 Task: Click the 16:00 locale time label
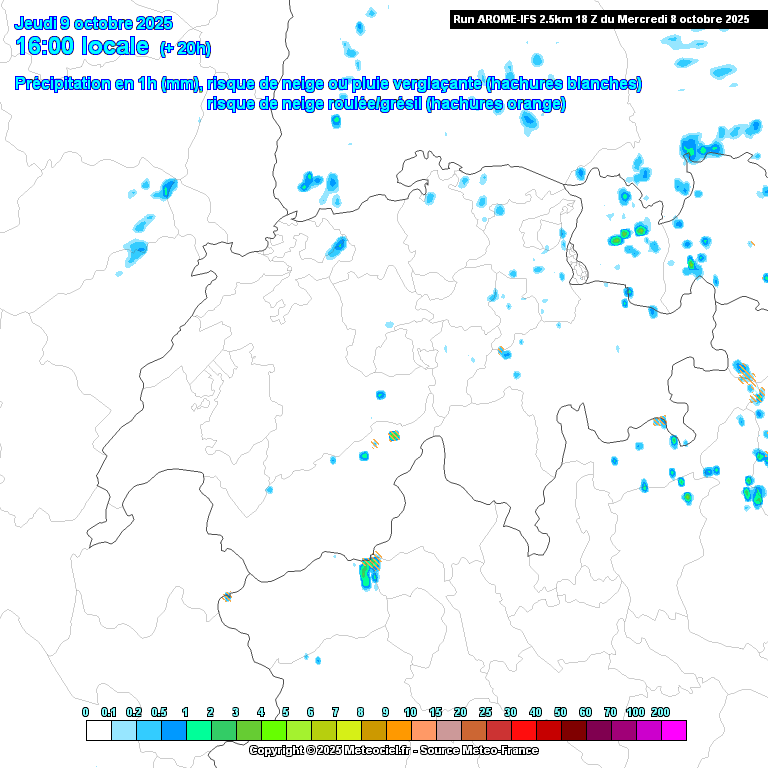tap(82, 46)
